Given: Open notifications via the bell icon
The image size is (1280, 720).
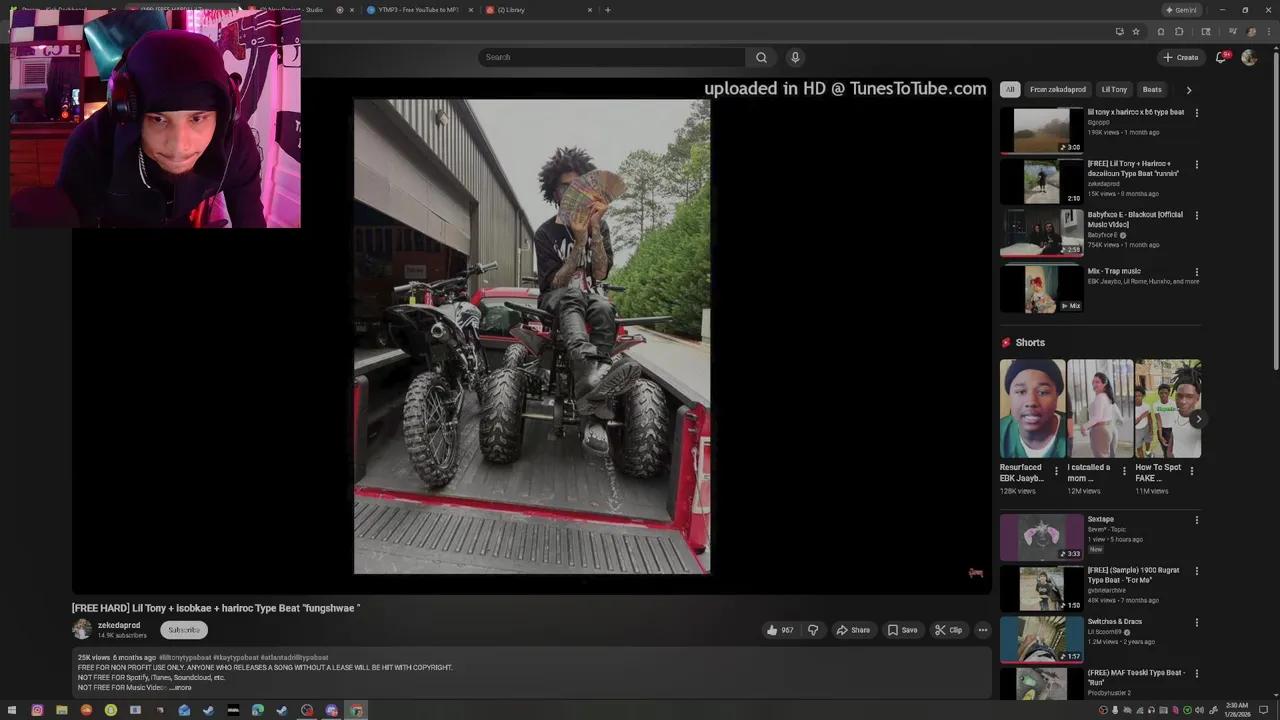Looking at the screenshot, I should (1220, 57).
